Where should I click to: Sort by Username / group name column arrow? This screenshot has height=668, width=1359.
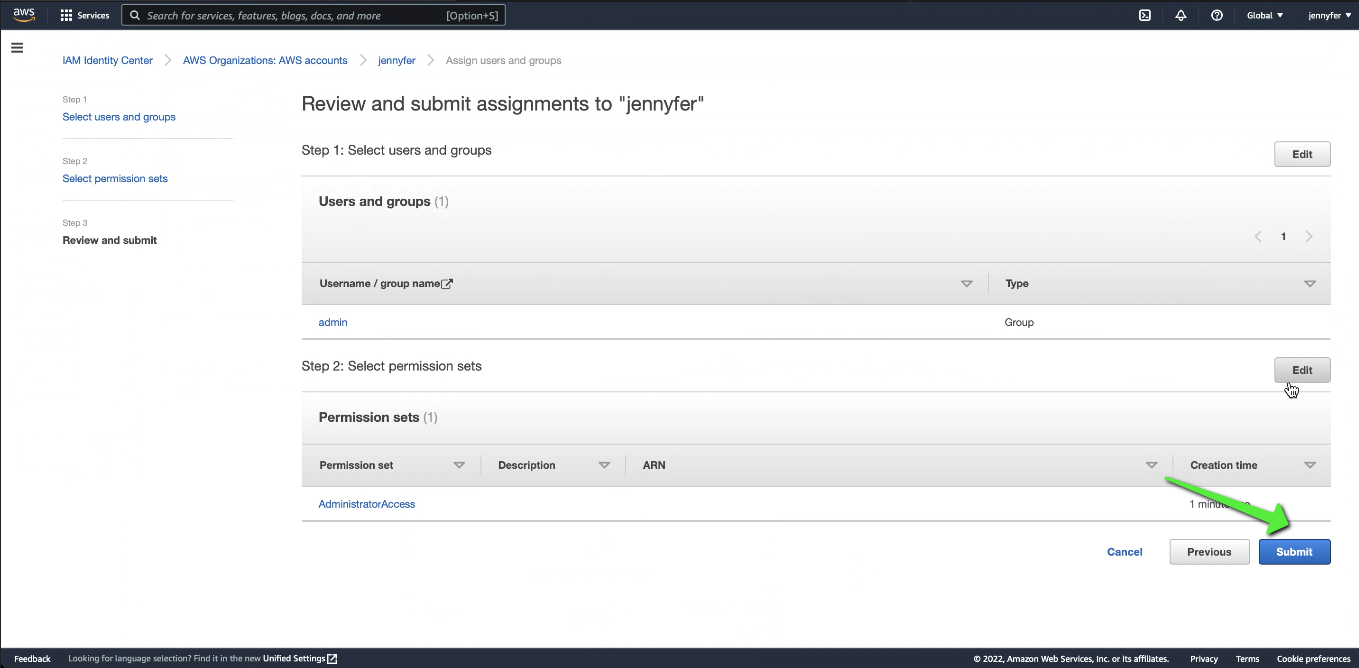point(967,284)
